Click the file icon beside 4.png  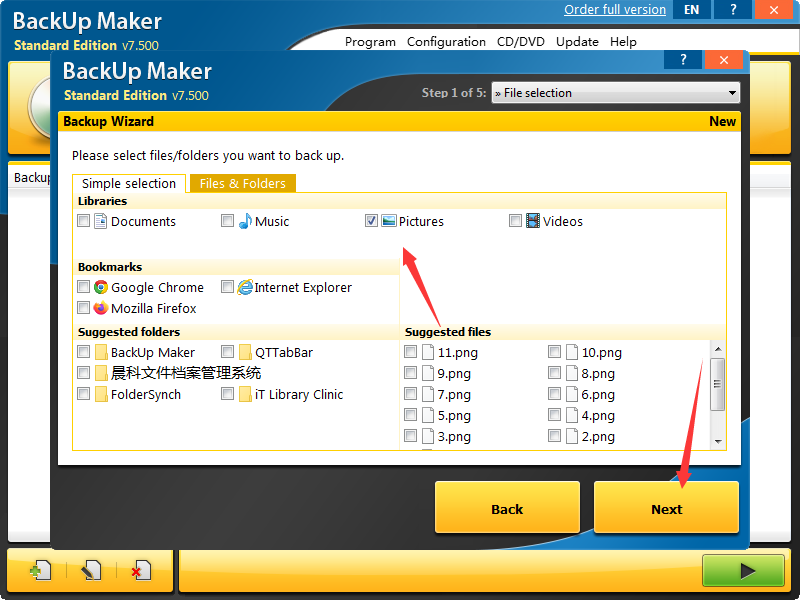(x=572, y=415)
